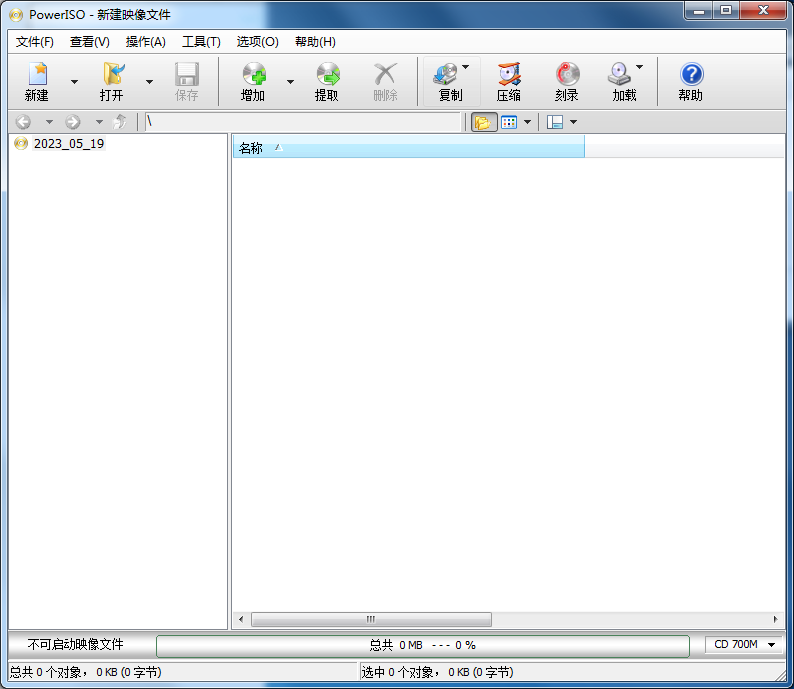Click the Copy (复制) disc icon

[x=445, y=74]
